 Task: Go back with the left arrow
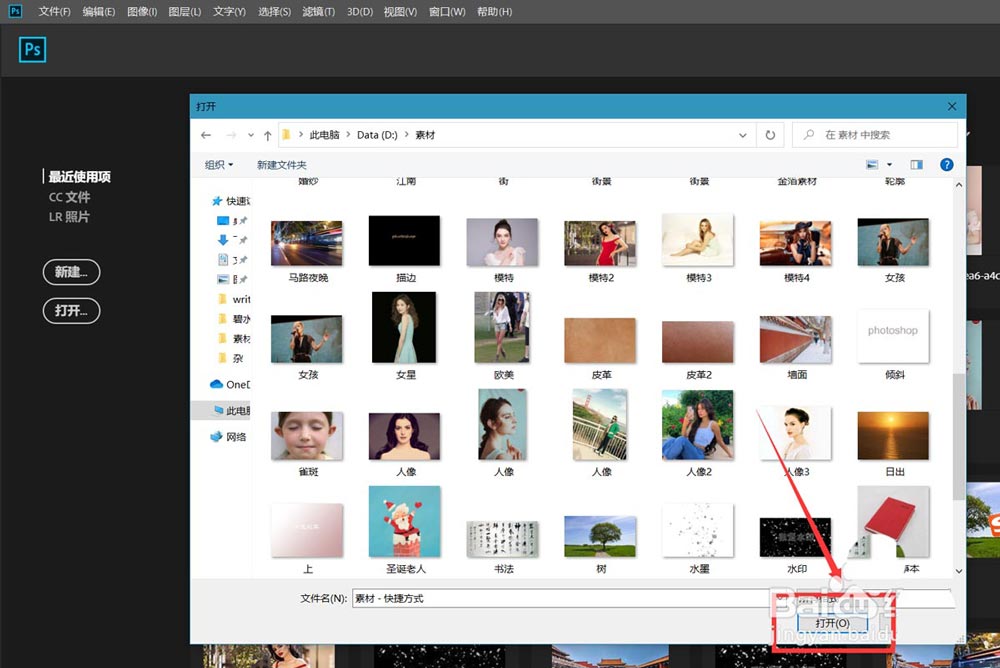point(205,135)
